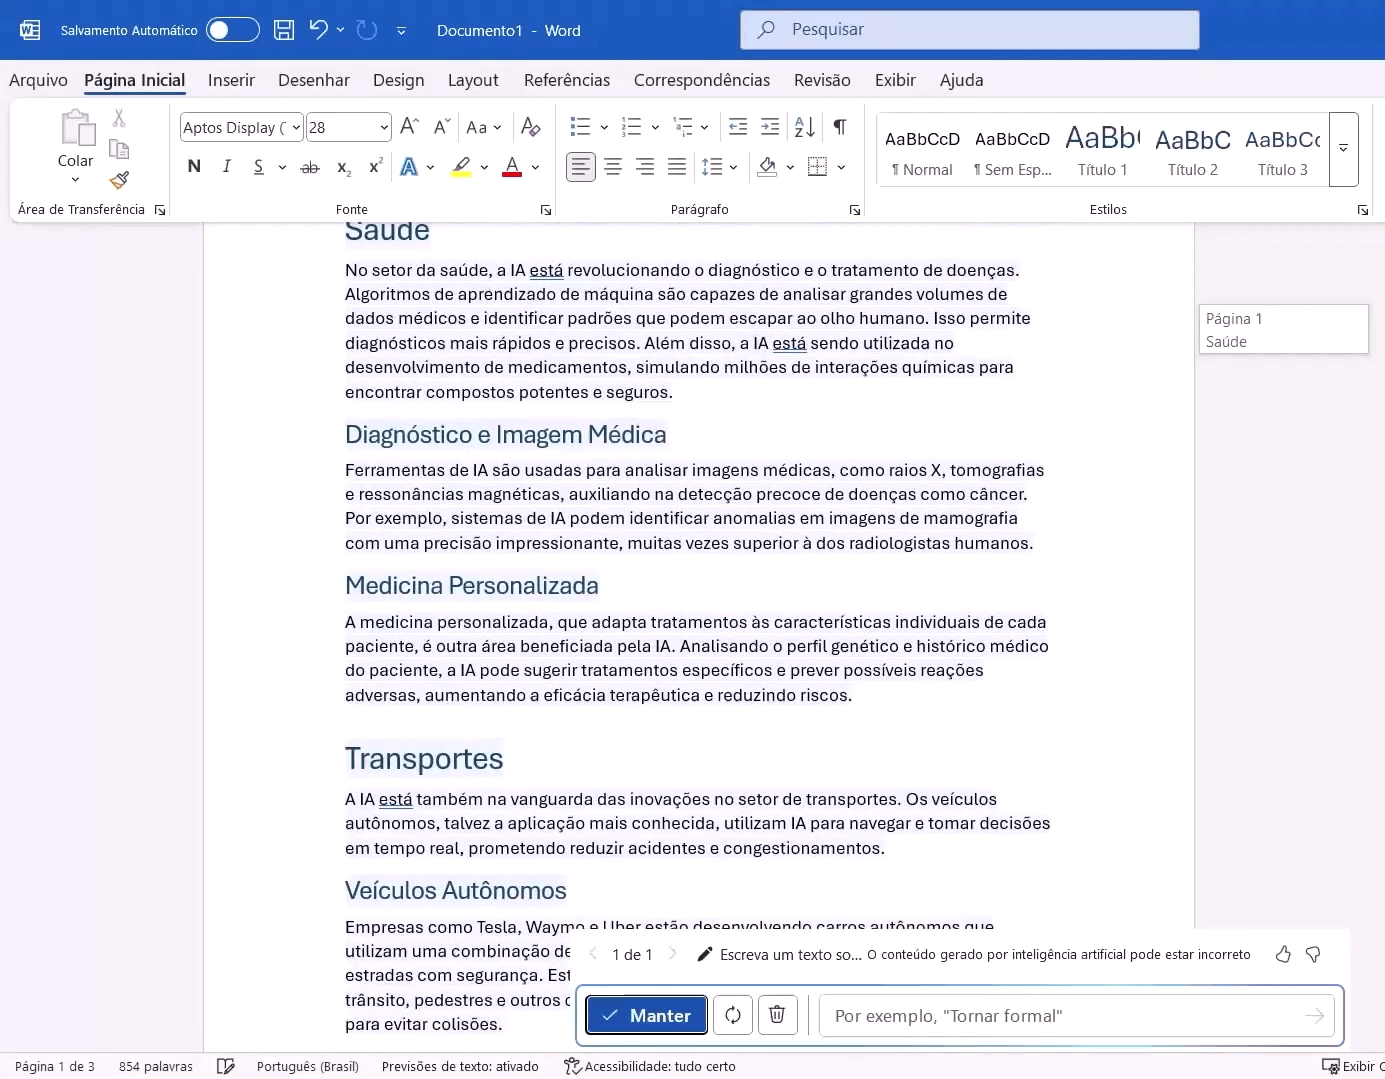The width and height of the screenshot is (1385, 1079).
Task: Toggle Salvamento Automático switch
Action: coord(232,30)
